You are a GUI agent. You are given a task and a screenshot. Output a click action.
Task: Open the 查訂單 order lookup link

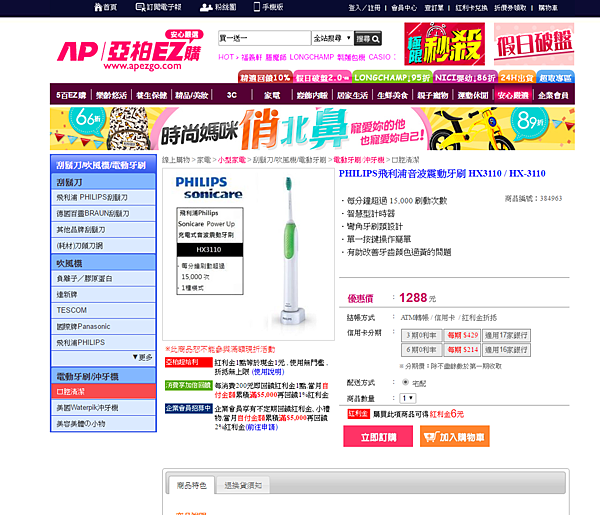434,8
